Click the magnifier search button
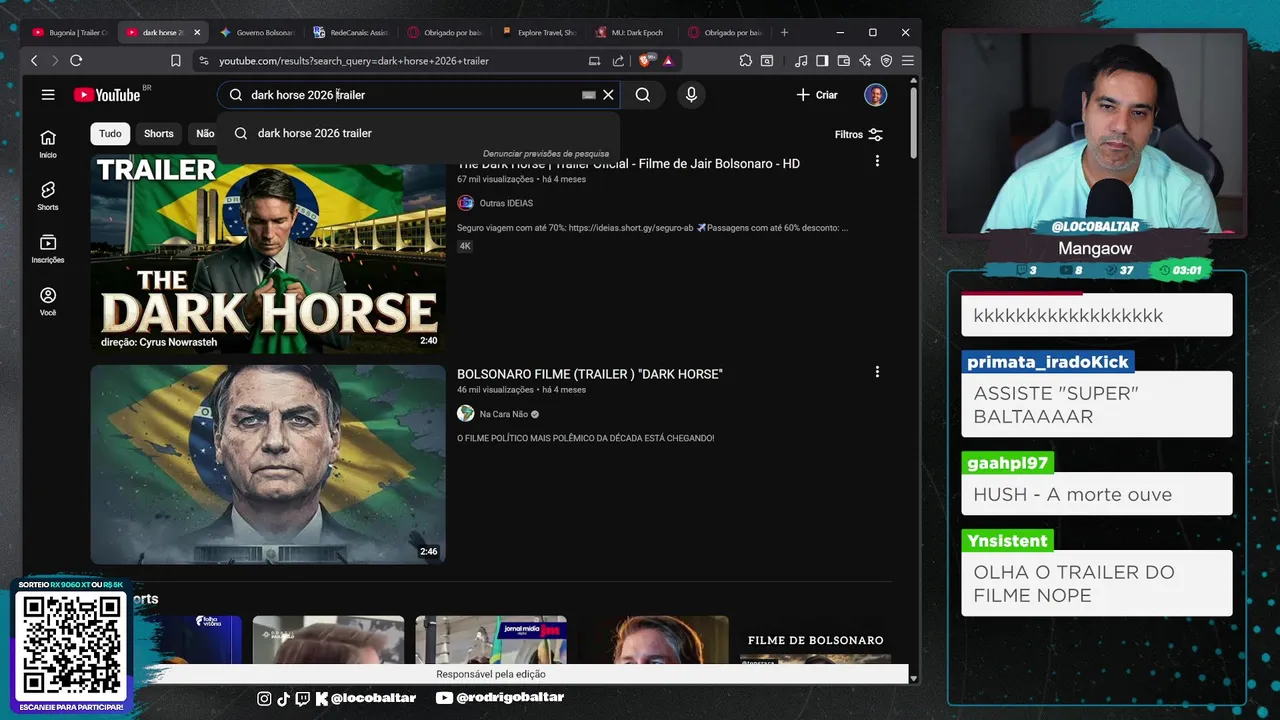Viewport: 1280px width, 720px height. coord(643,95)
